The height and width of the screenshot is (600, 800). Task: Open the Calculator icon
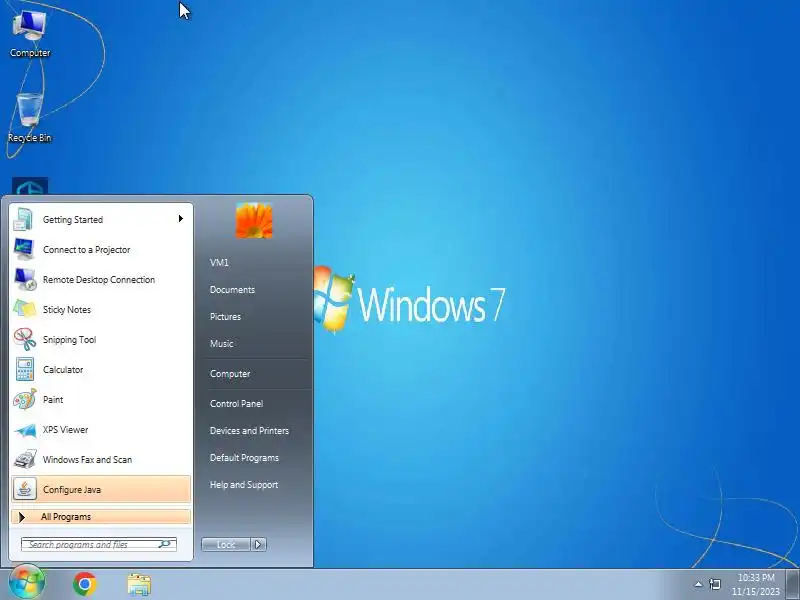(24, 369)
